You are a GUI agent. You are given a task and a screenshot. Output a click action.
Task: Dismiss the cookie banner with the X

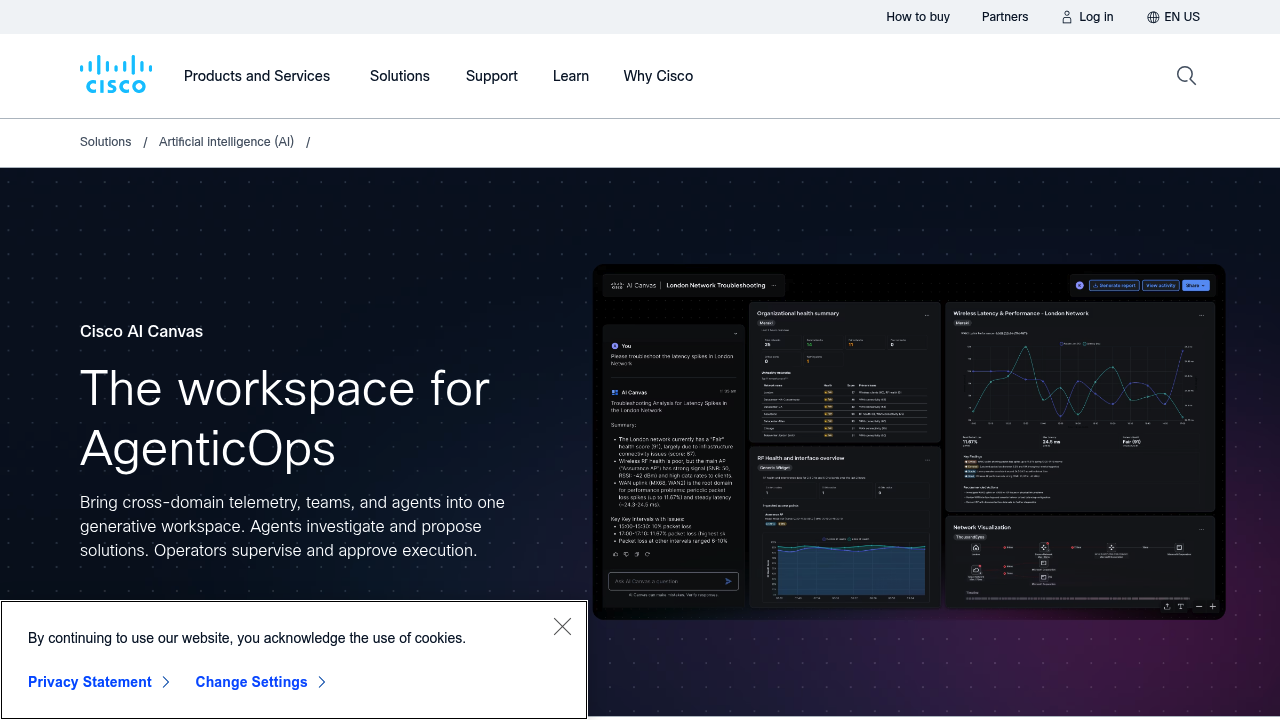[x=562, y=627]
